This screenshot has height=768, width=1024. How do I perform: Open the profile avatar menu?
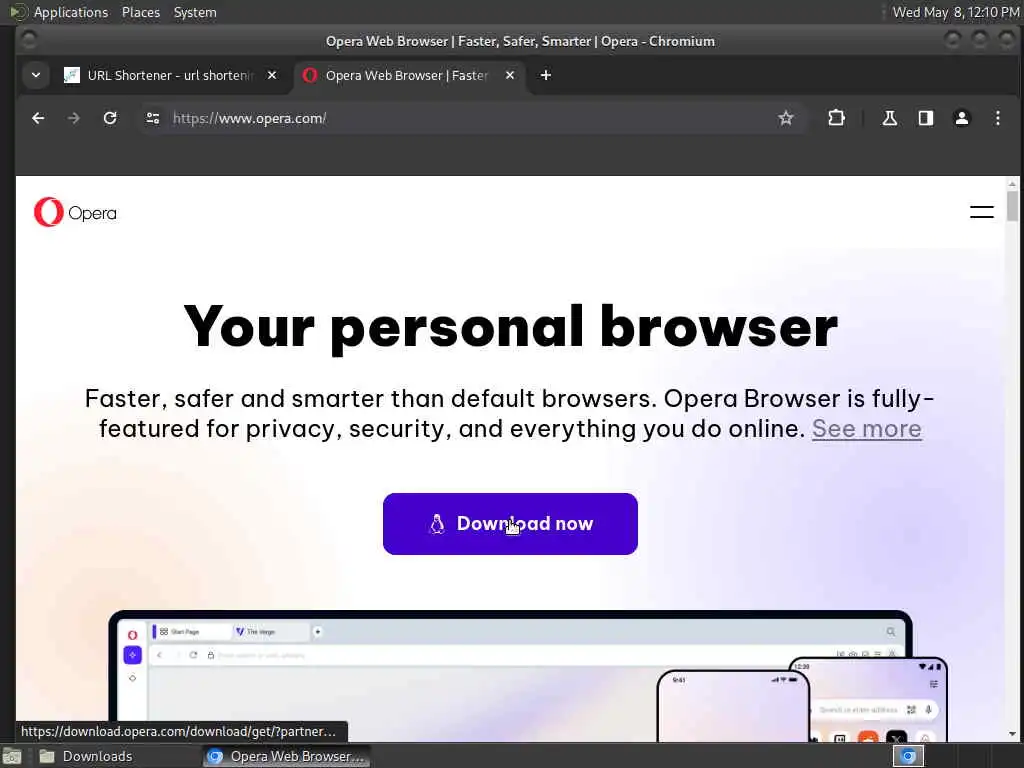961,118
